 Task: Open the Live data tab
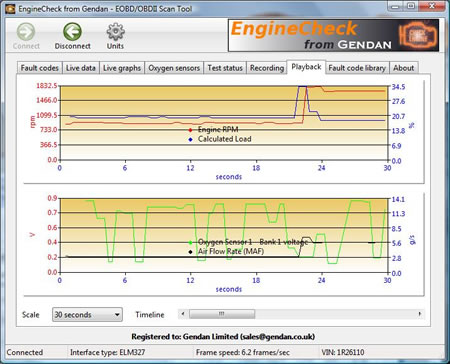tap(80, 68)
